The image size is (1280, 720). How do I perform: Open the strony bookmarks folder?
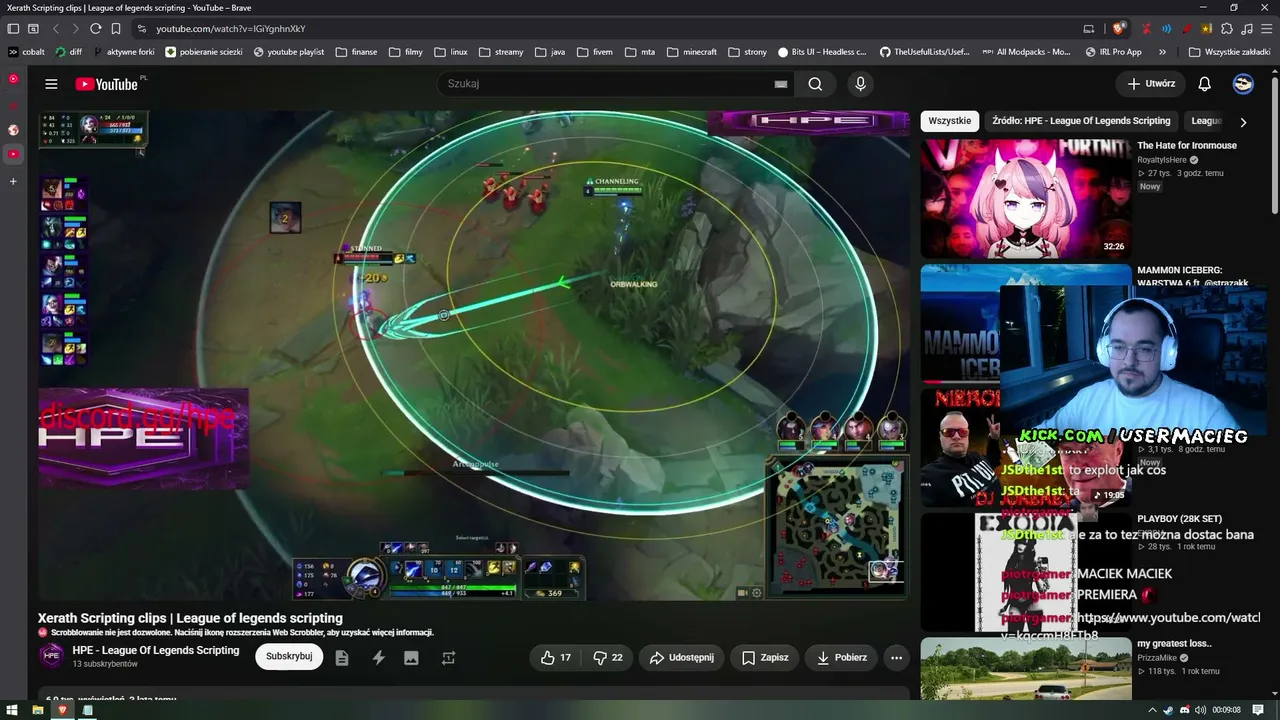pos(748,52)
